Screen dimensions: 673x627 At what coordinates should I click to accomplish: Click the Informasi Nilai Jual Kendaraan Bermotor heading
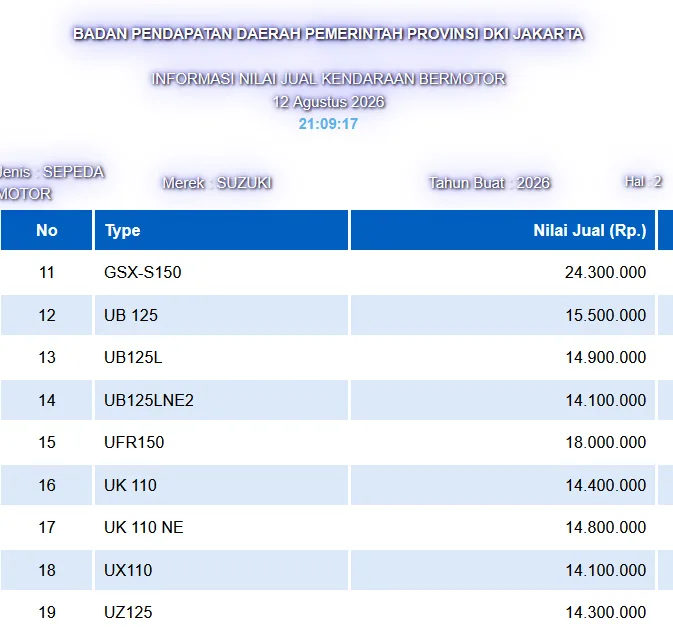[328, 79]
